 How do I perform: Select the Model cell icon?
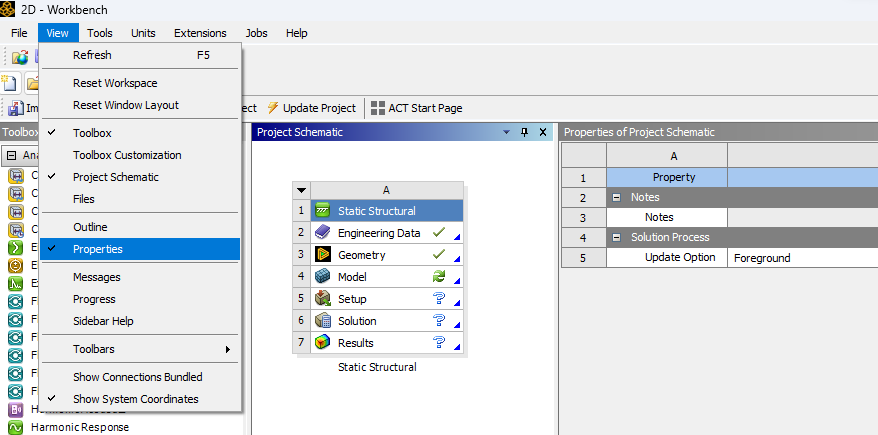coord(322,277)
